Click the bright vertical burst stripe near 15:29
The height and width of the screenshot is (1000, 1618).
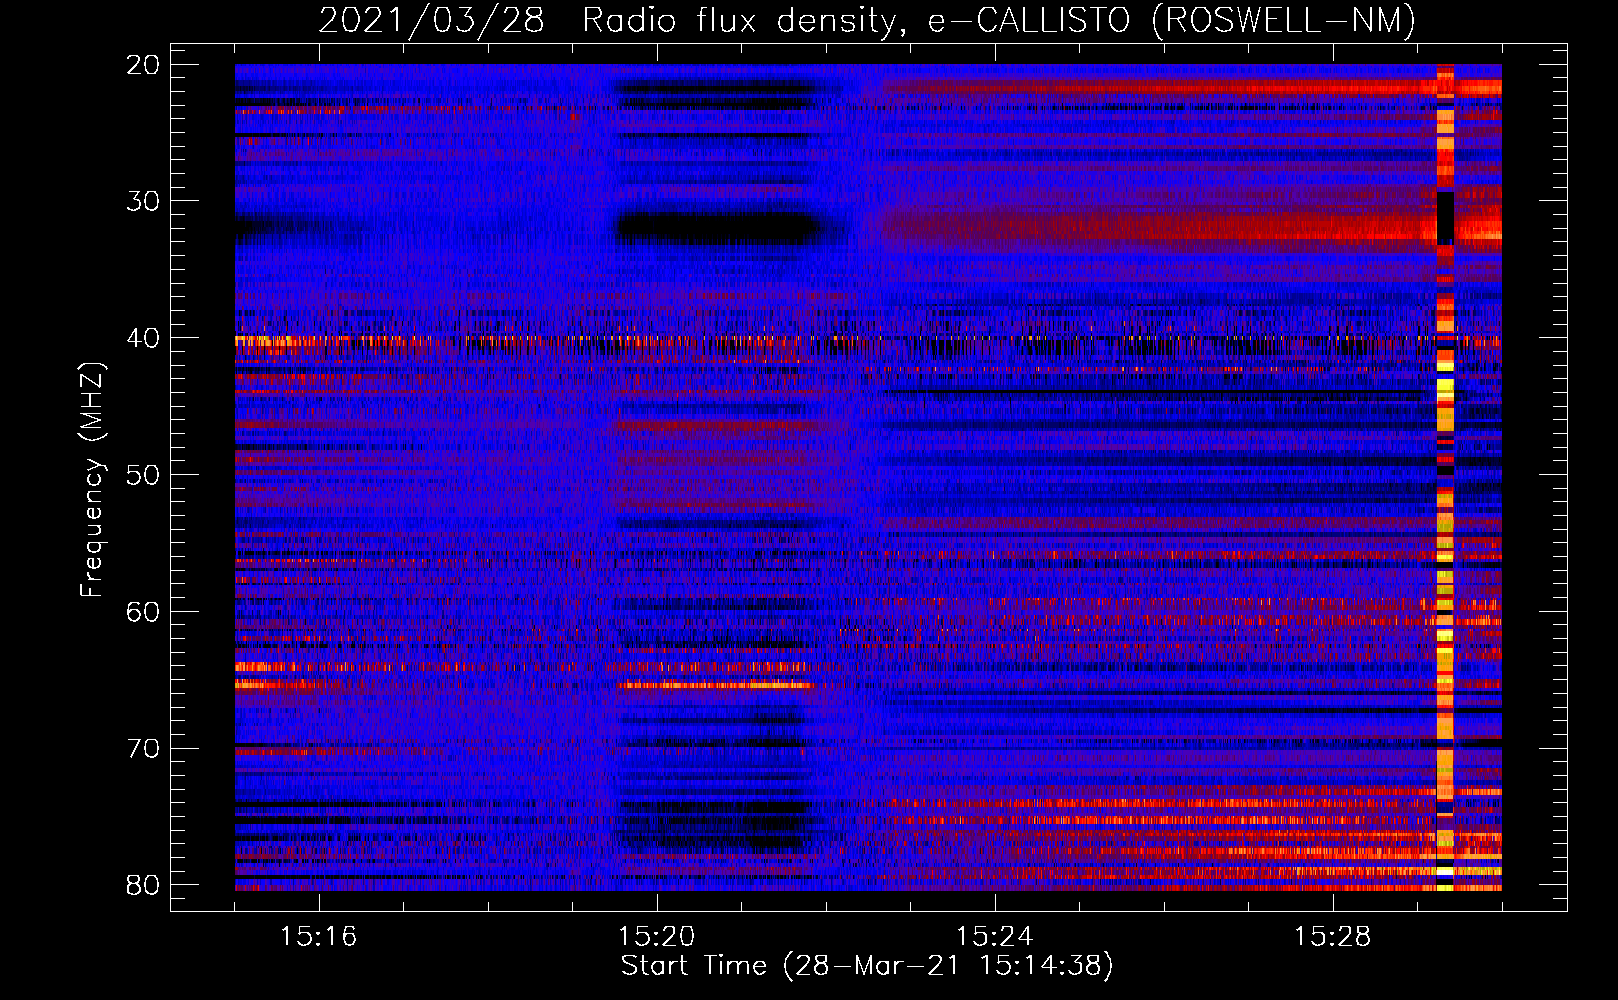coord(1445,477)
